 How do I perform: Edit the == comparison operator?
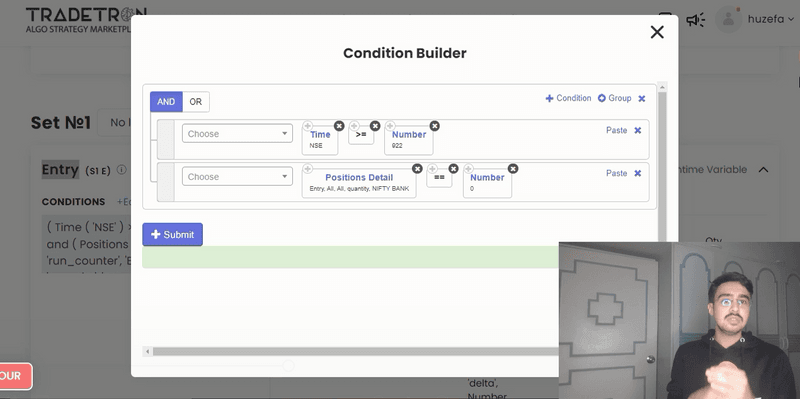pos(439,178)
